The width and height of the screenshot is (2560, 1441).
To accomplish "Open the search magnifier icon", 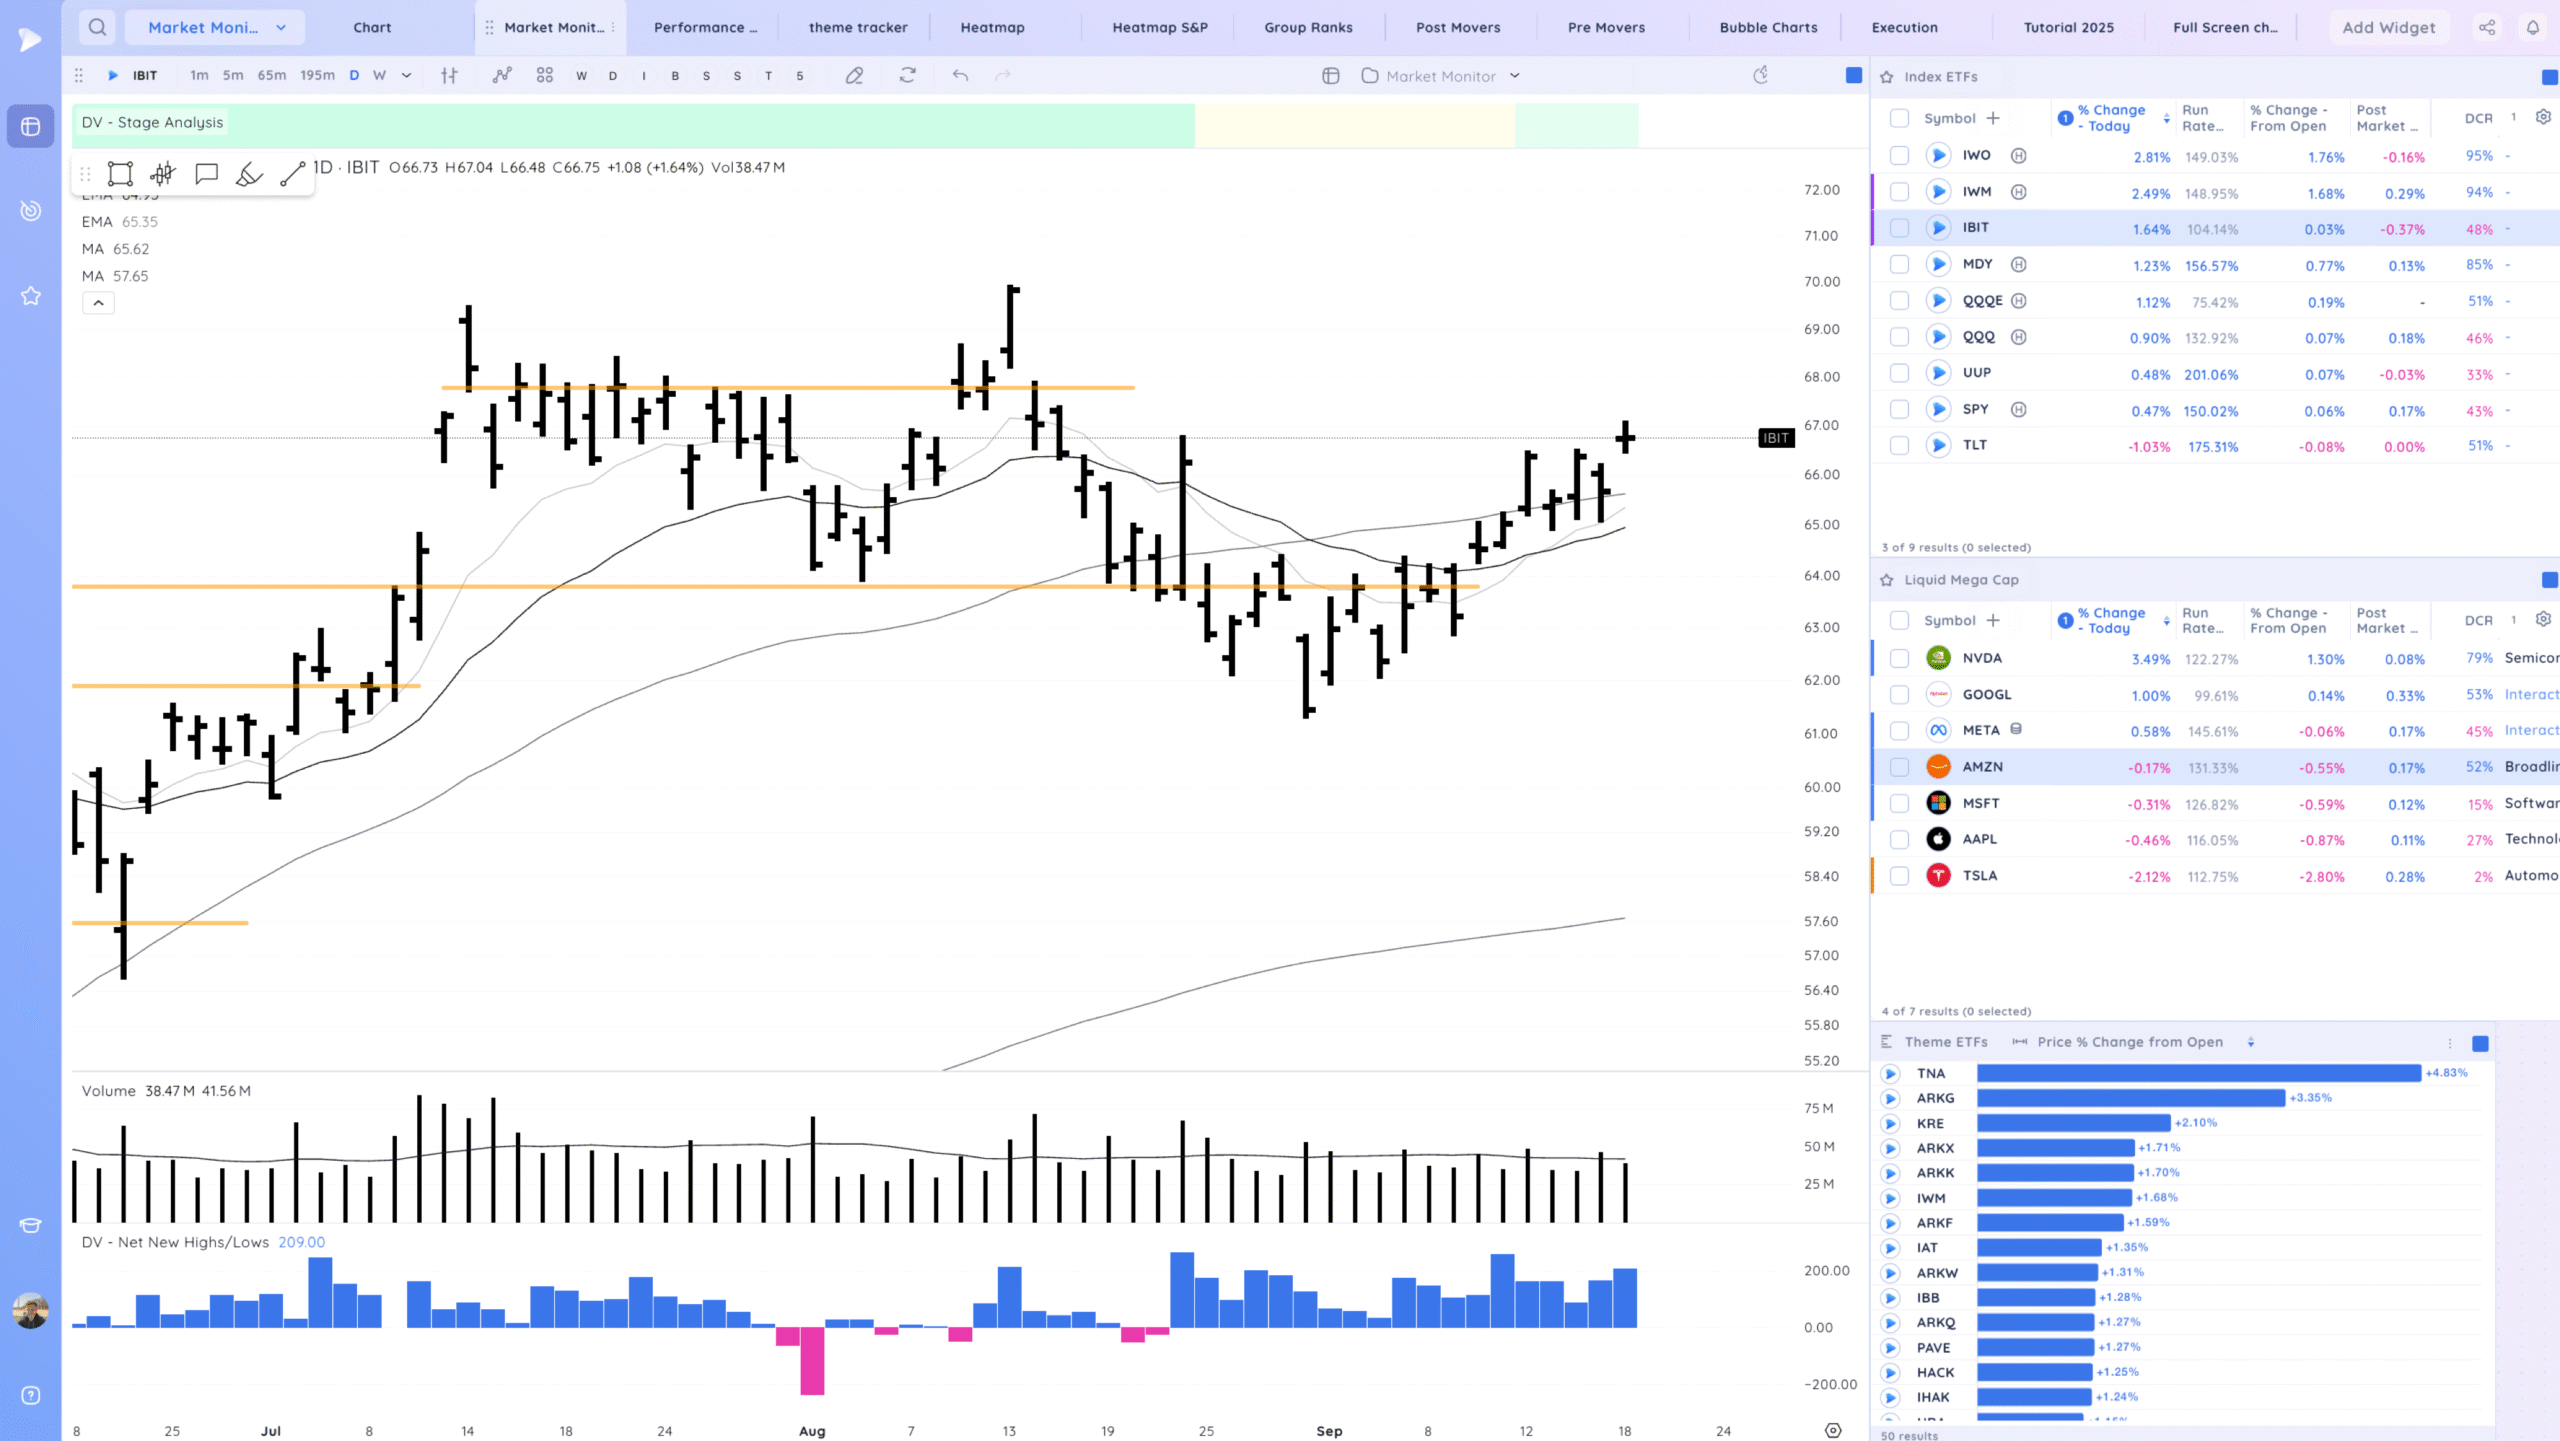I will (97, 27).
